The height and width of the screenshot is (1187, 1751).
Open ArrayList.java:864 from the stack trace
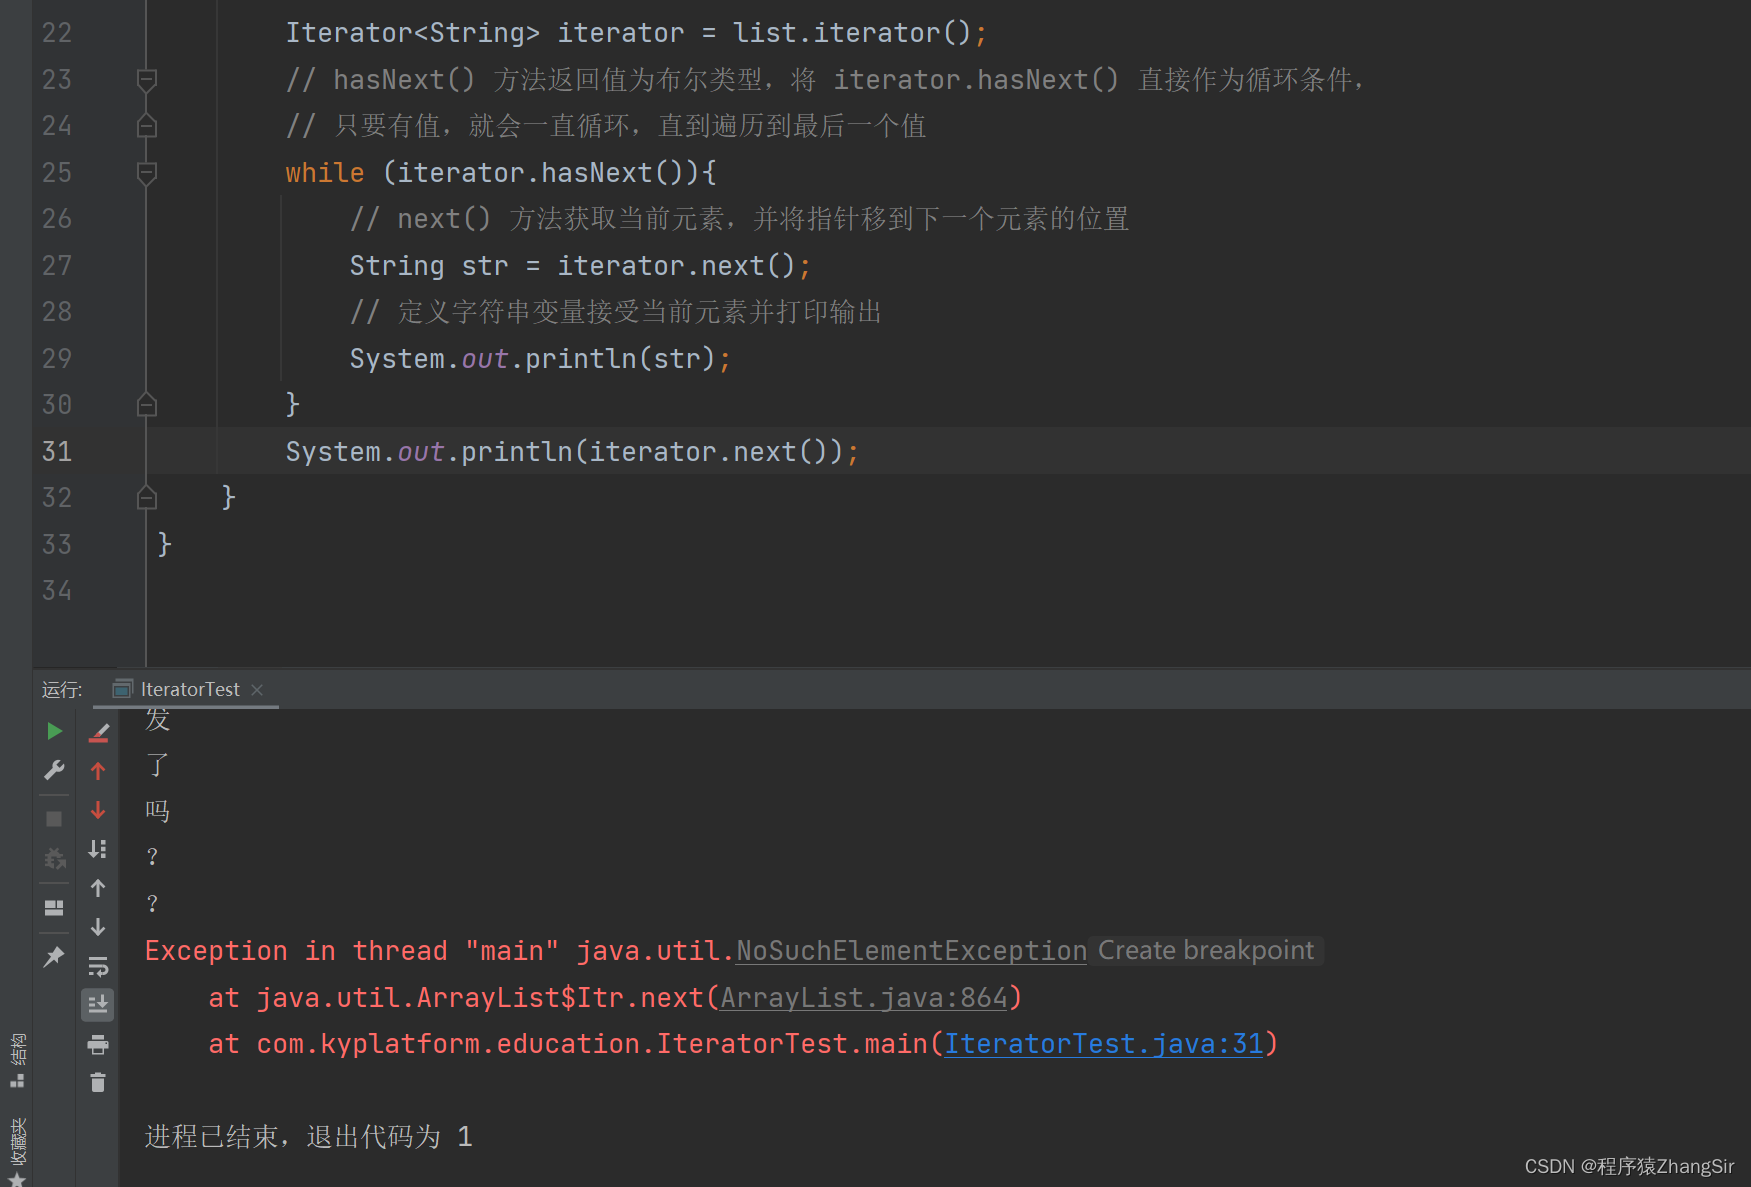(864, 997)
